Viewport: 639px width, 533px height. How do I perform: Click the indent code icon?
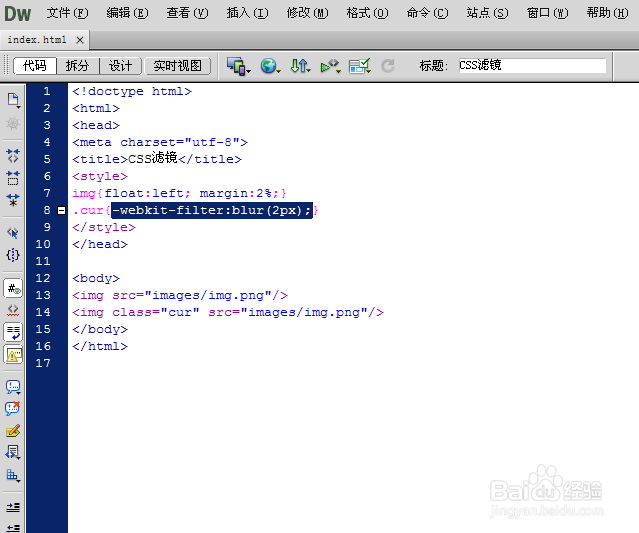coord(13,507)
